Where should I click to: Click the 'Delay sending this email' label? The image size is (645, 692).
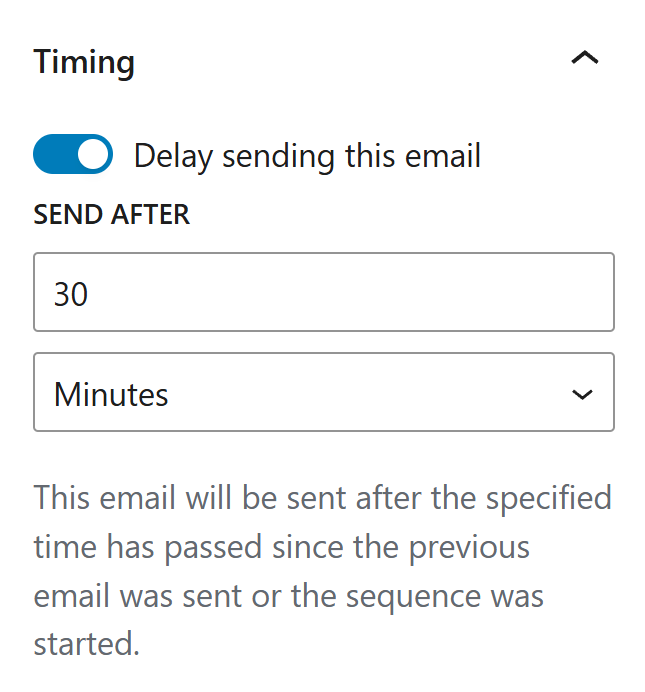tap(307, 156)
